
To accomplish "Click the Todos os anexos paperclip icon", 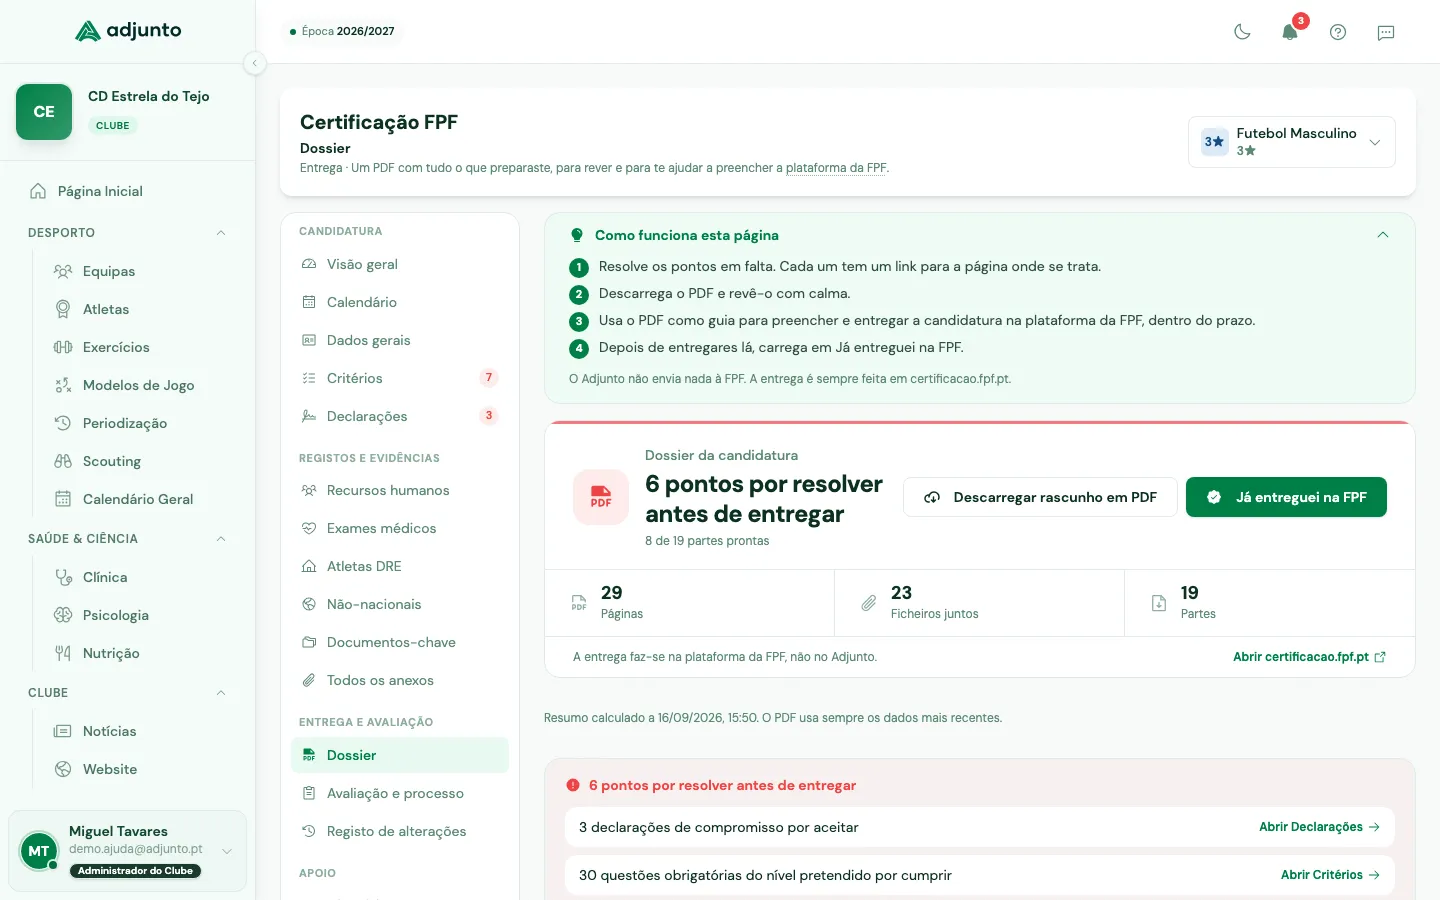I will (x=309, y=680).
